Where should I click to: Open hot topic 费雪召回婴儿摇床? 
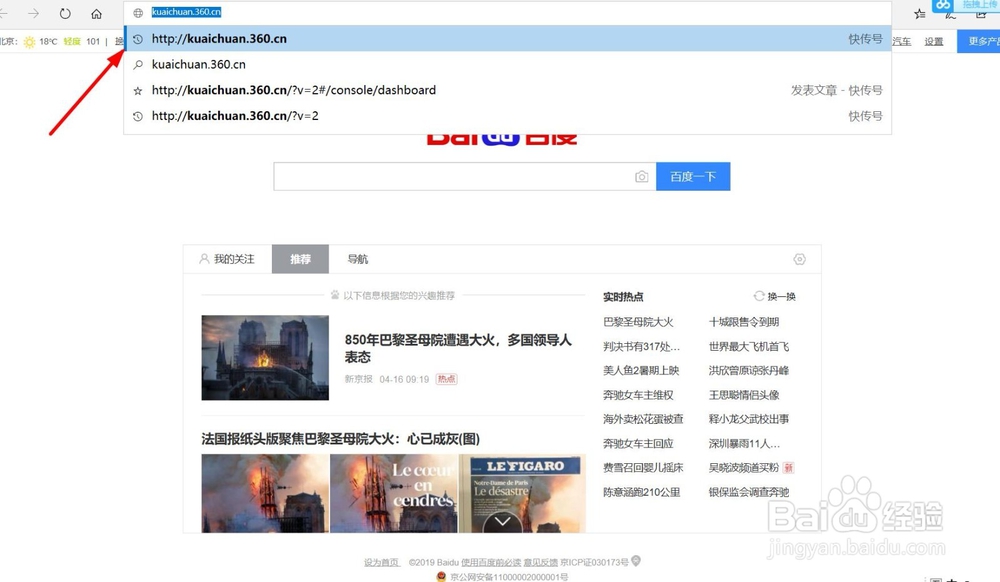(643, 467)
